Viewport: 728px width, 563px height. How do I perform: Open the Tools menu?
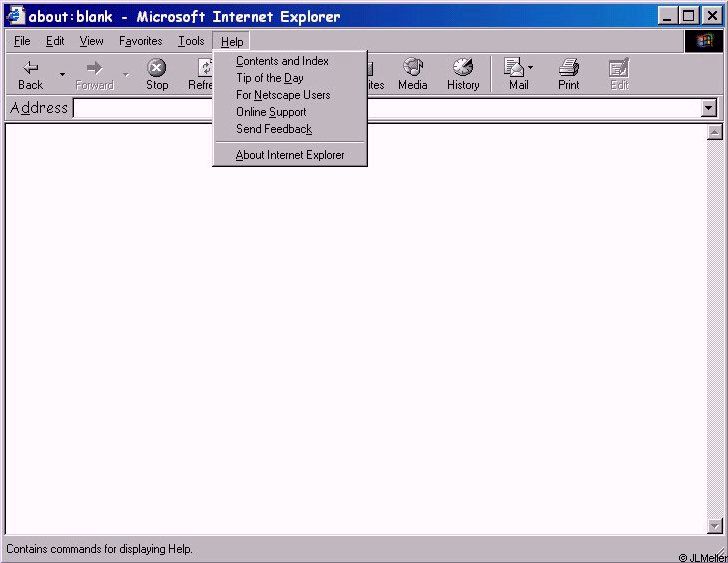191,41
